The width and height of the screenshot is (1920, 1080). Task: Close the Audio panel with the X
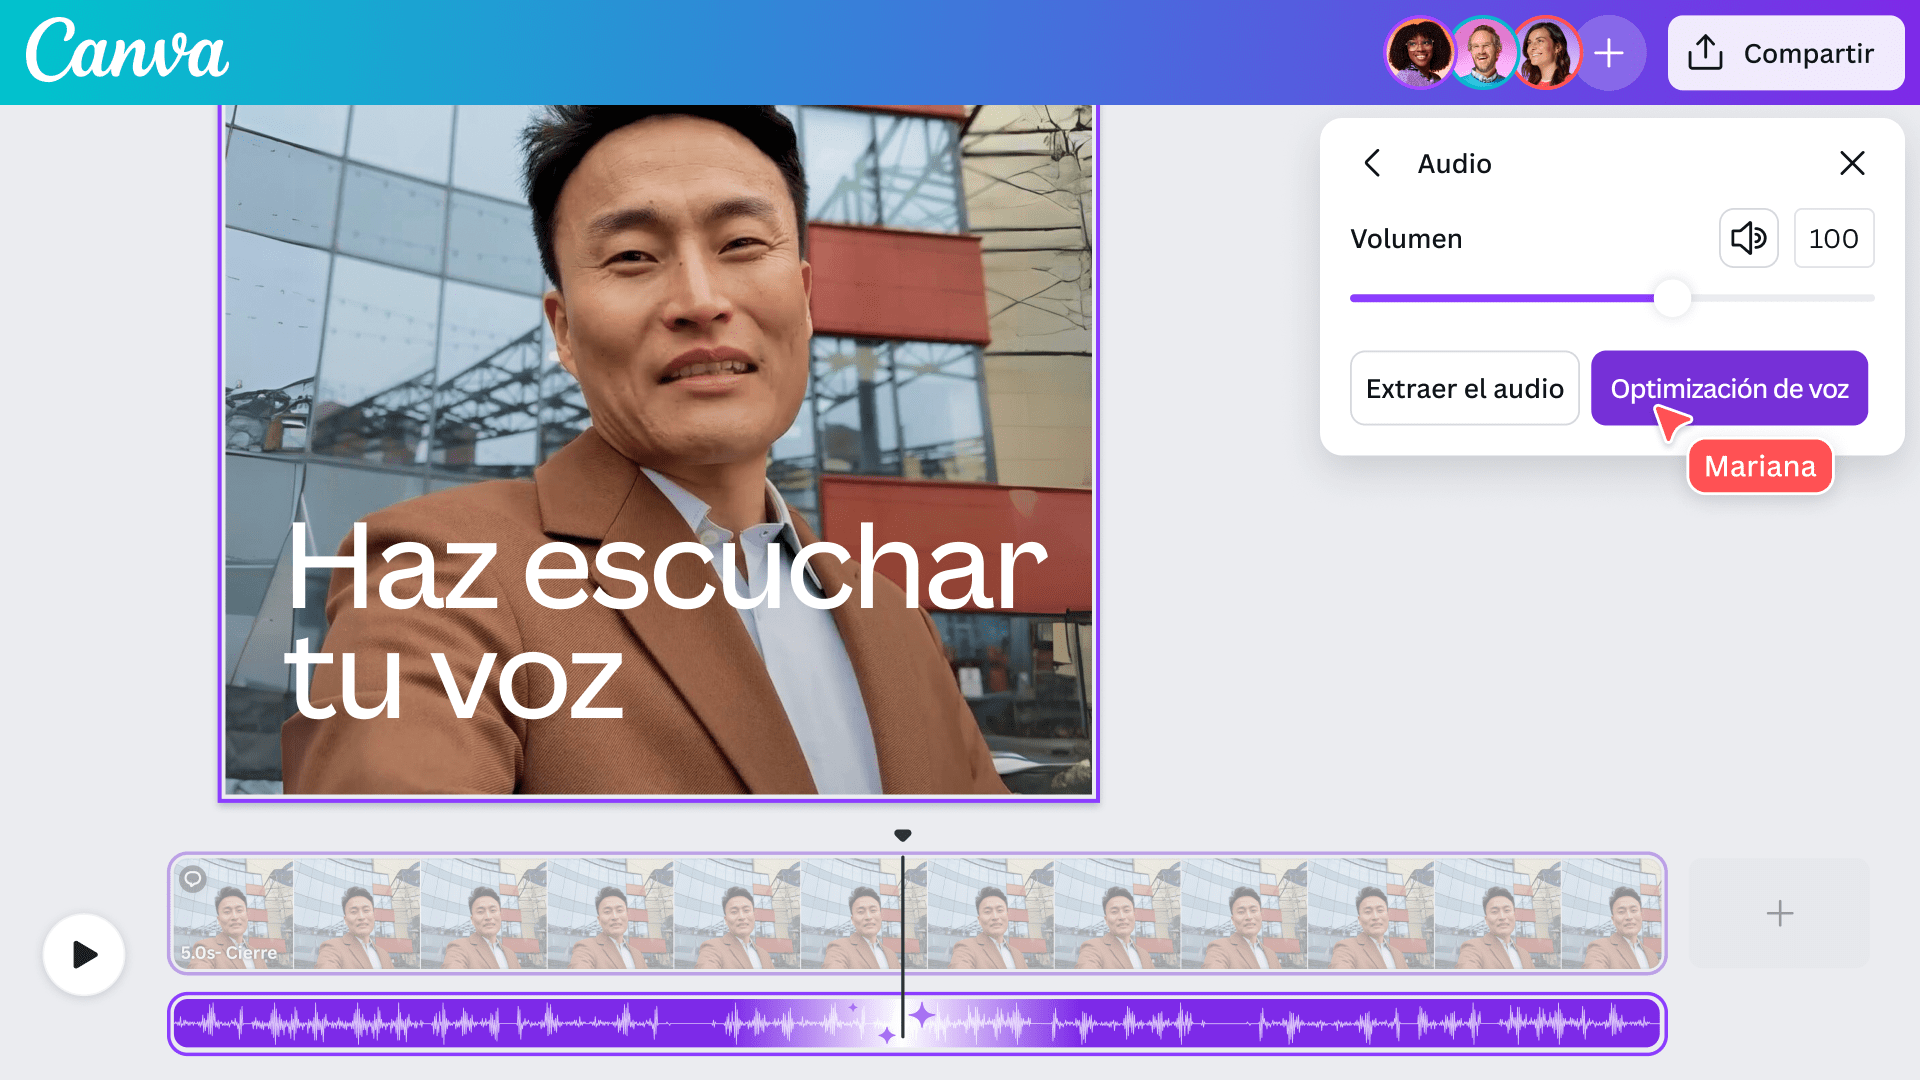(x=1852, y=163)
